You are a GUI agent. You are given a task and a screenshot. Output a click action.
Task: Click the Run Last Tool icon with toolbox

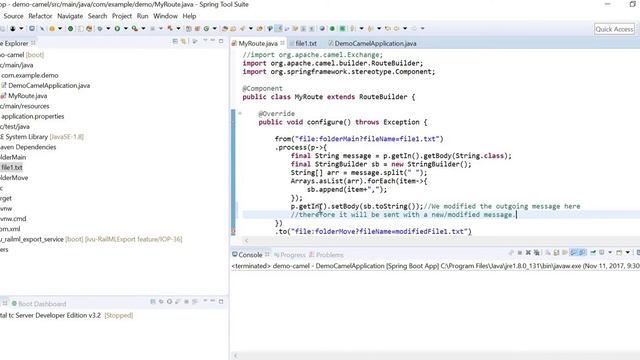(x=135, y=29)
